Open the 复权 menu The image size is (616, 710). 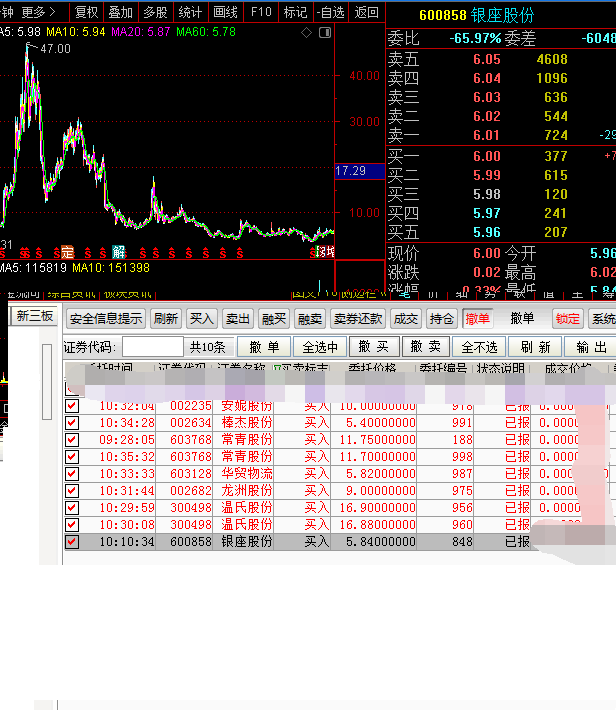point(87,12)
